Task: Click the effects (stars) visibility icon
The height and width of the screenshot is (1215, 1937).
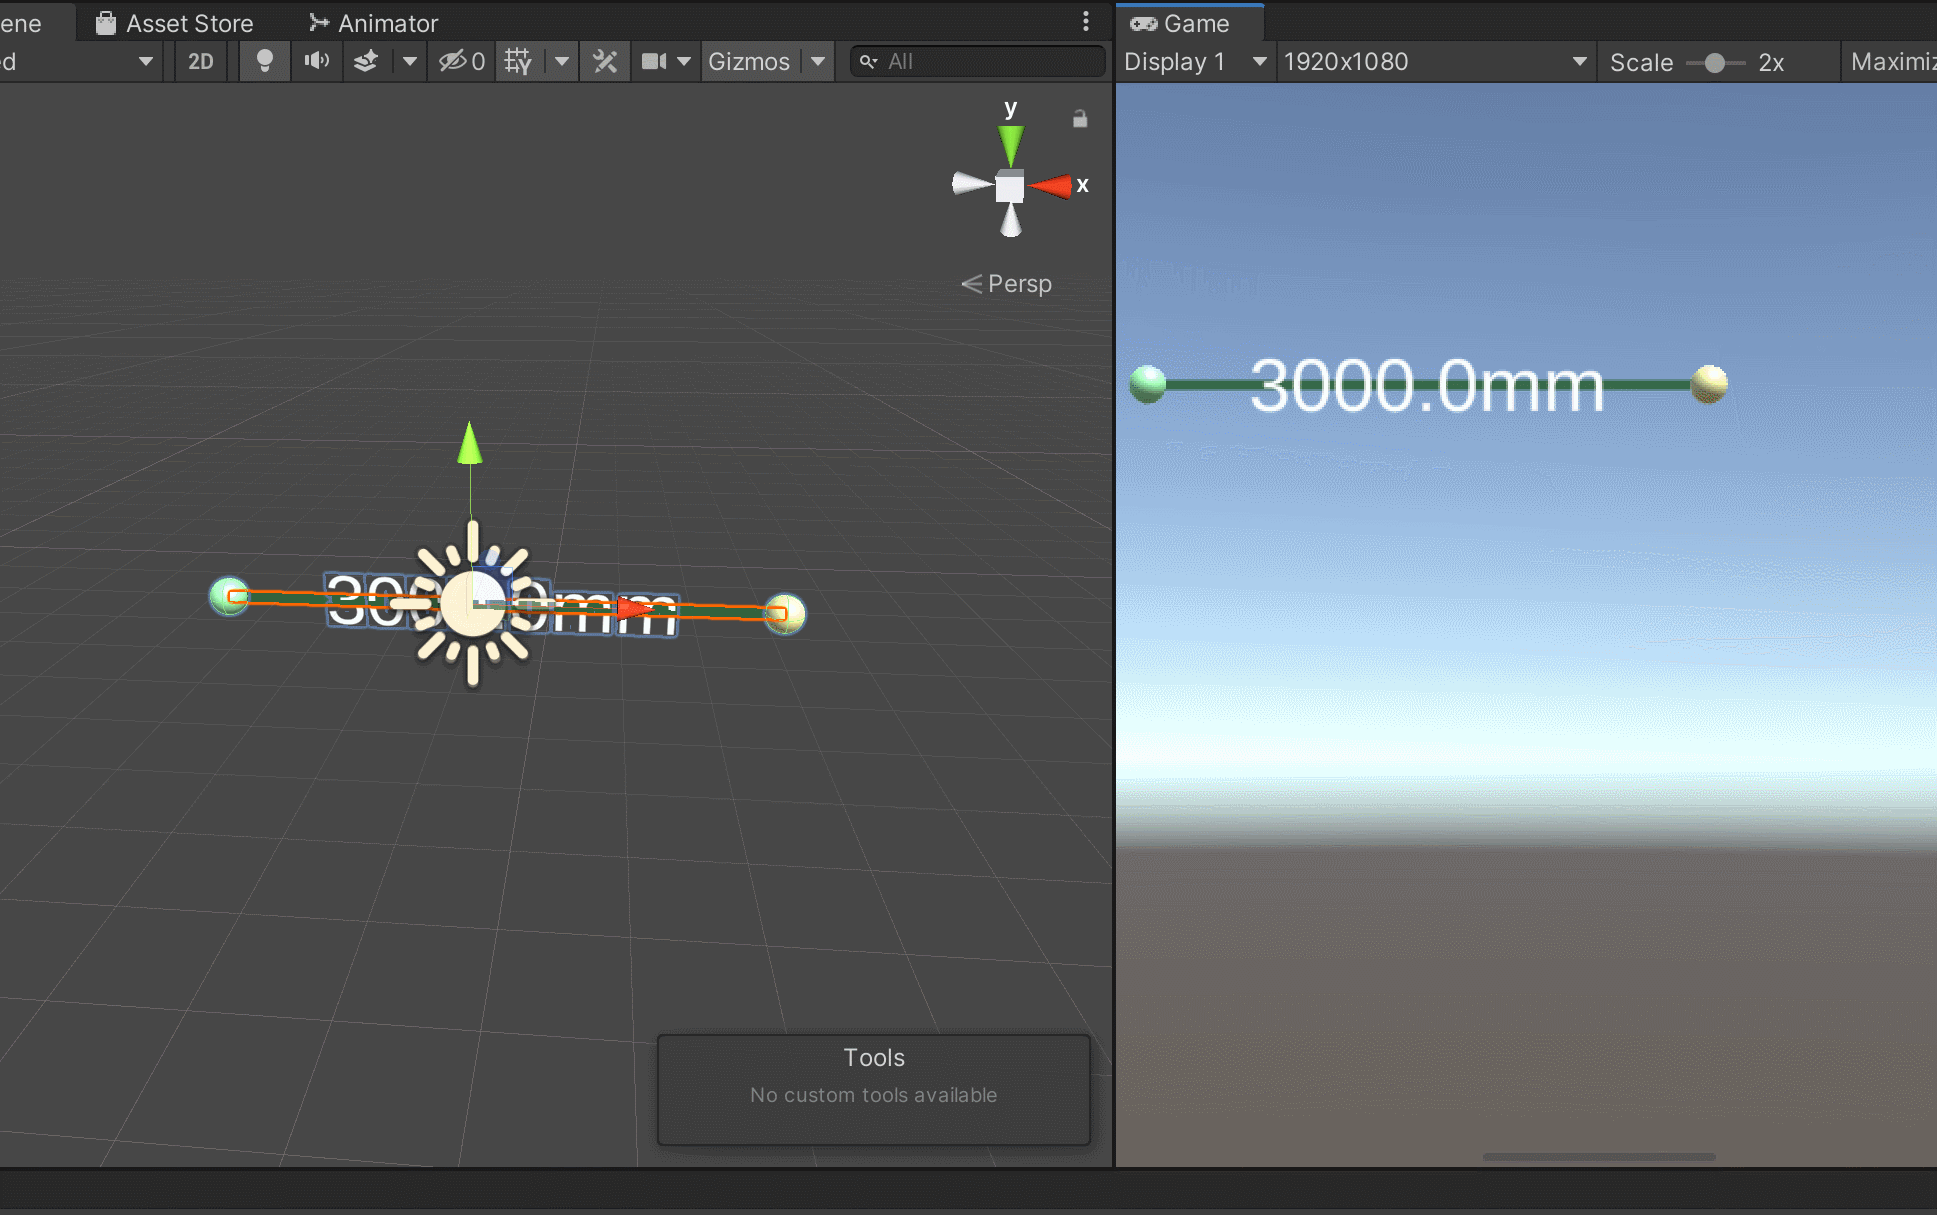Action: click(x=366, y=61)
